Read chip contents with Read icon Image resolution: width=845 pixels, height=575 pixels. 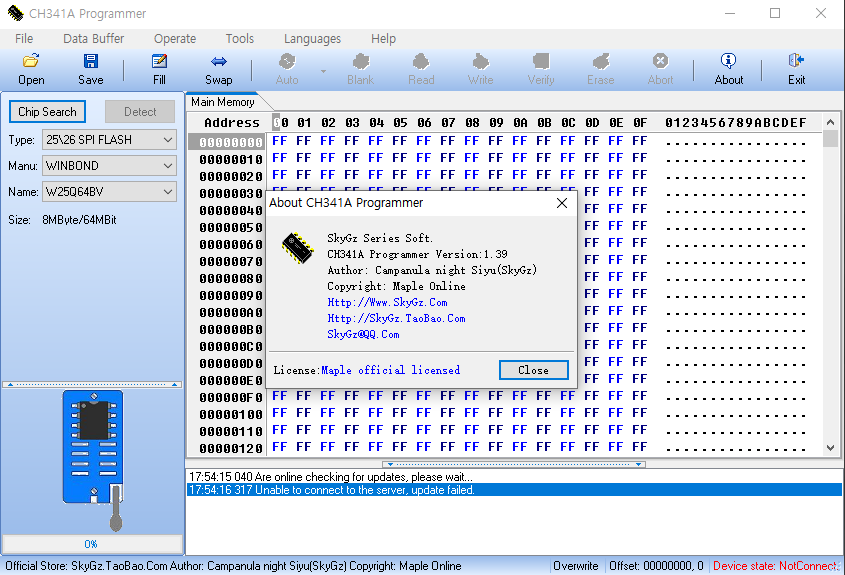[421, 70]
